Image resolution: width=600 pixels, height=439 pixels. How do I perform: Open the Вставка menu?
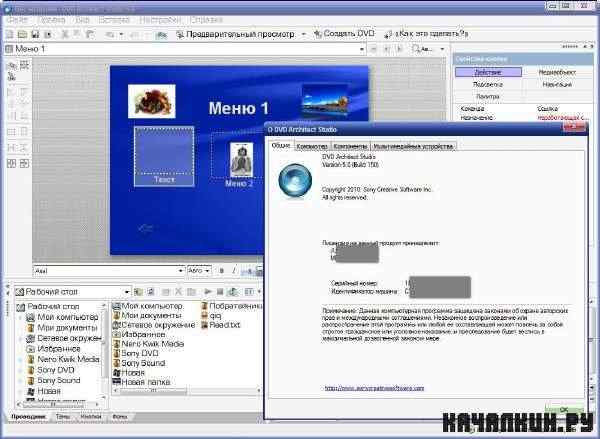point(114,20)
